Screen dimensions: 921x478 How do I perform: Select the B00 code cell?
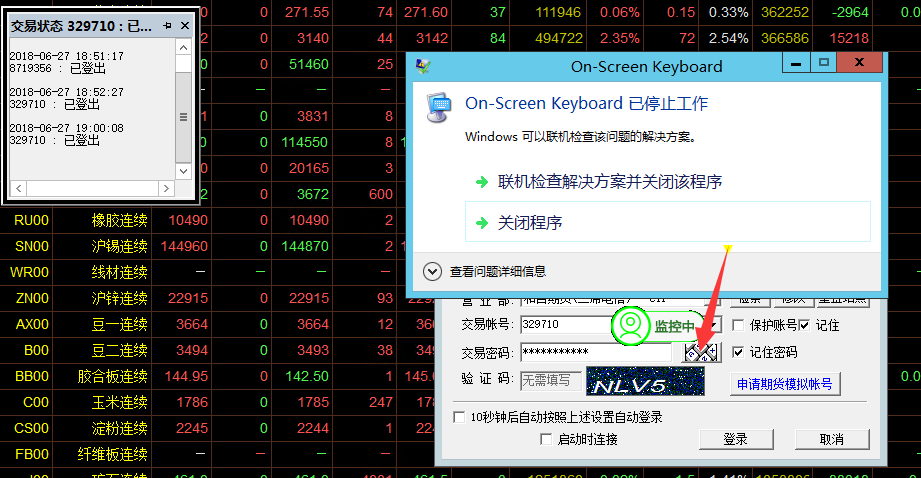click(x=36, y=350)
